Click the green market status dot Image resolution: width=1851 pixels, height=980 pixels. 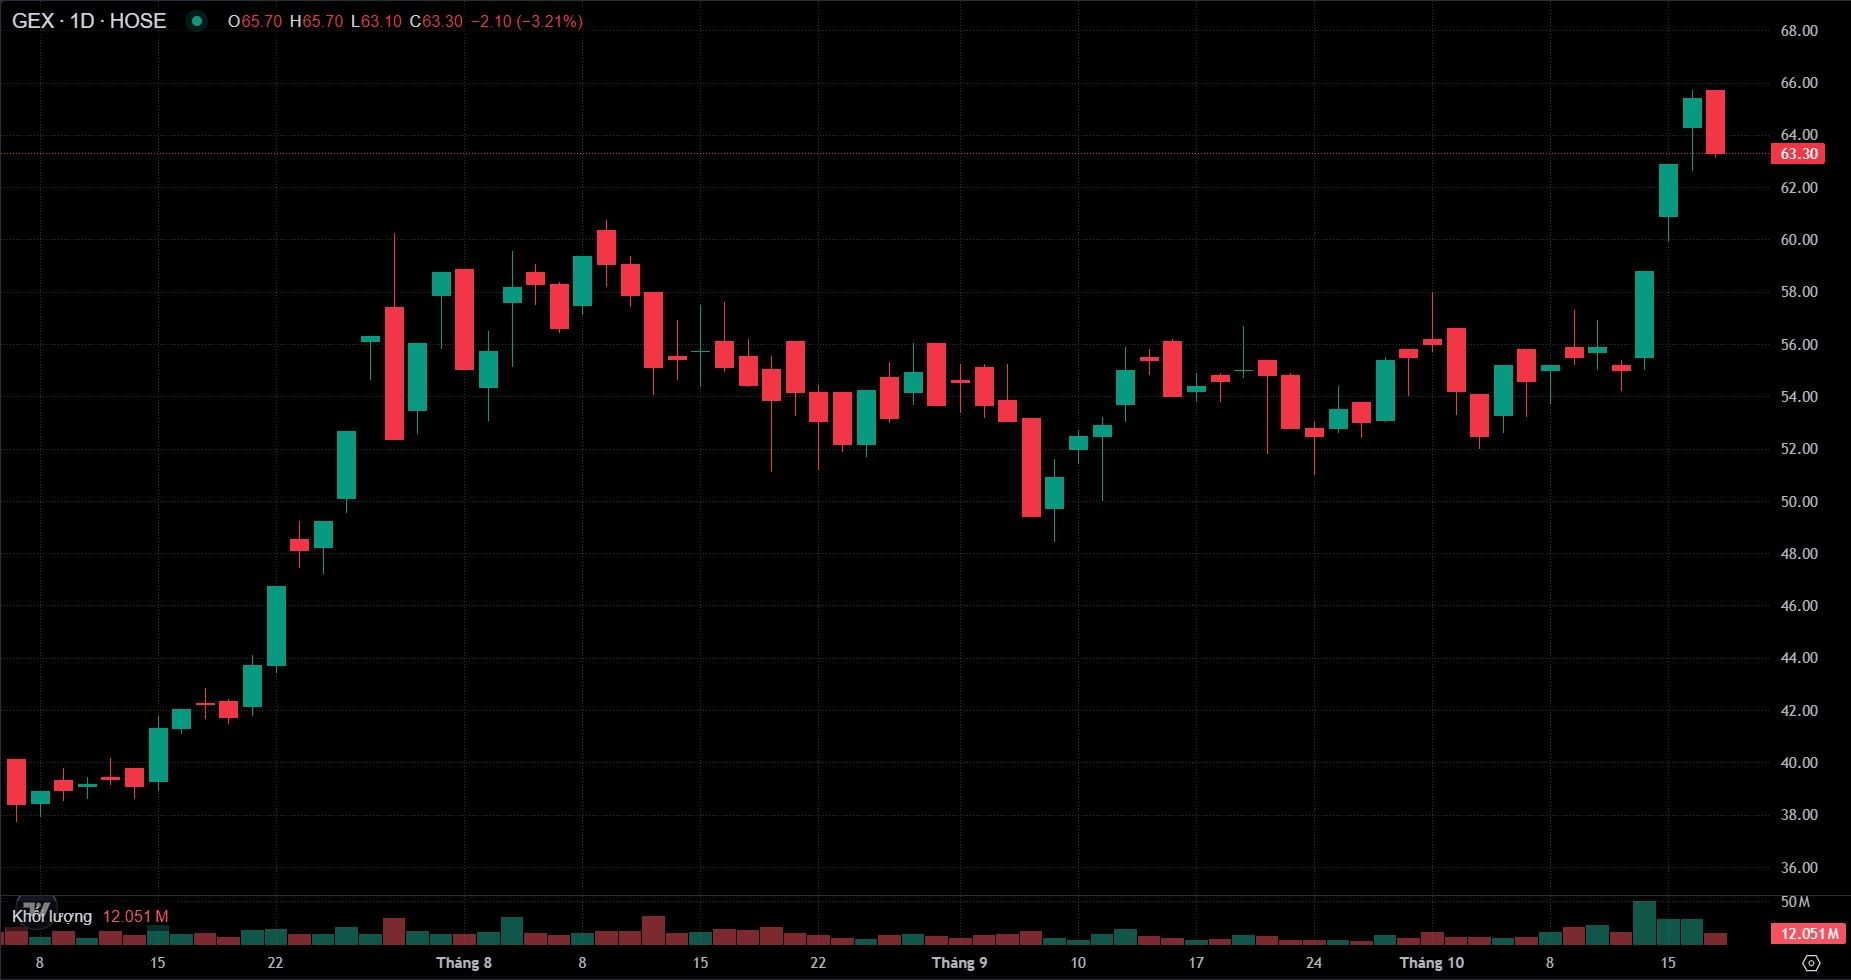coord(197,21)
